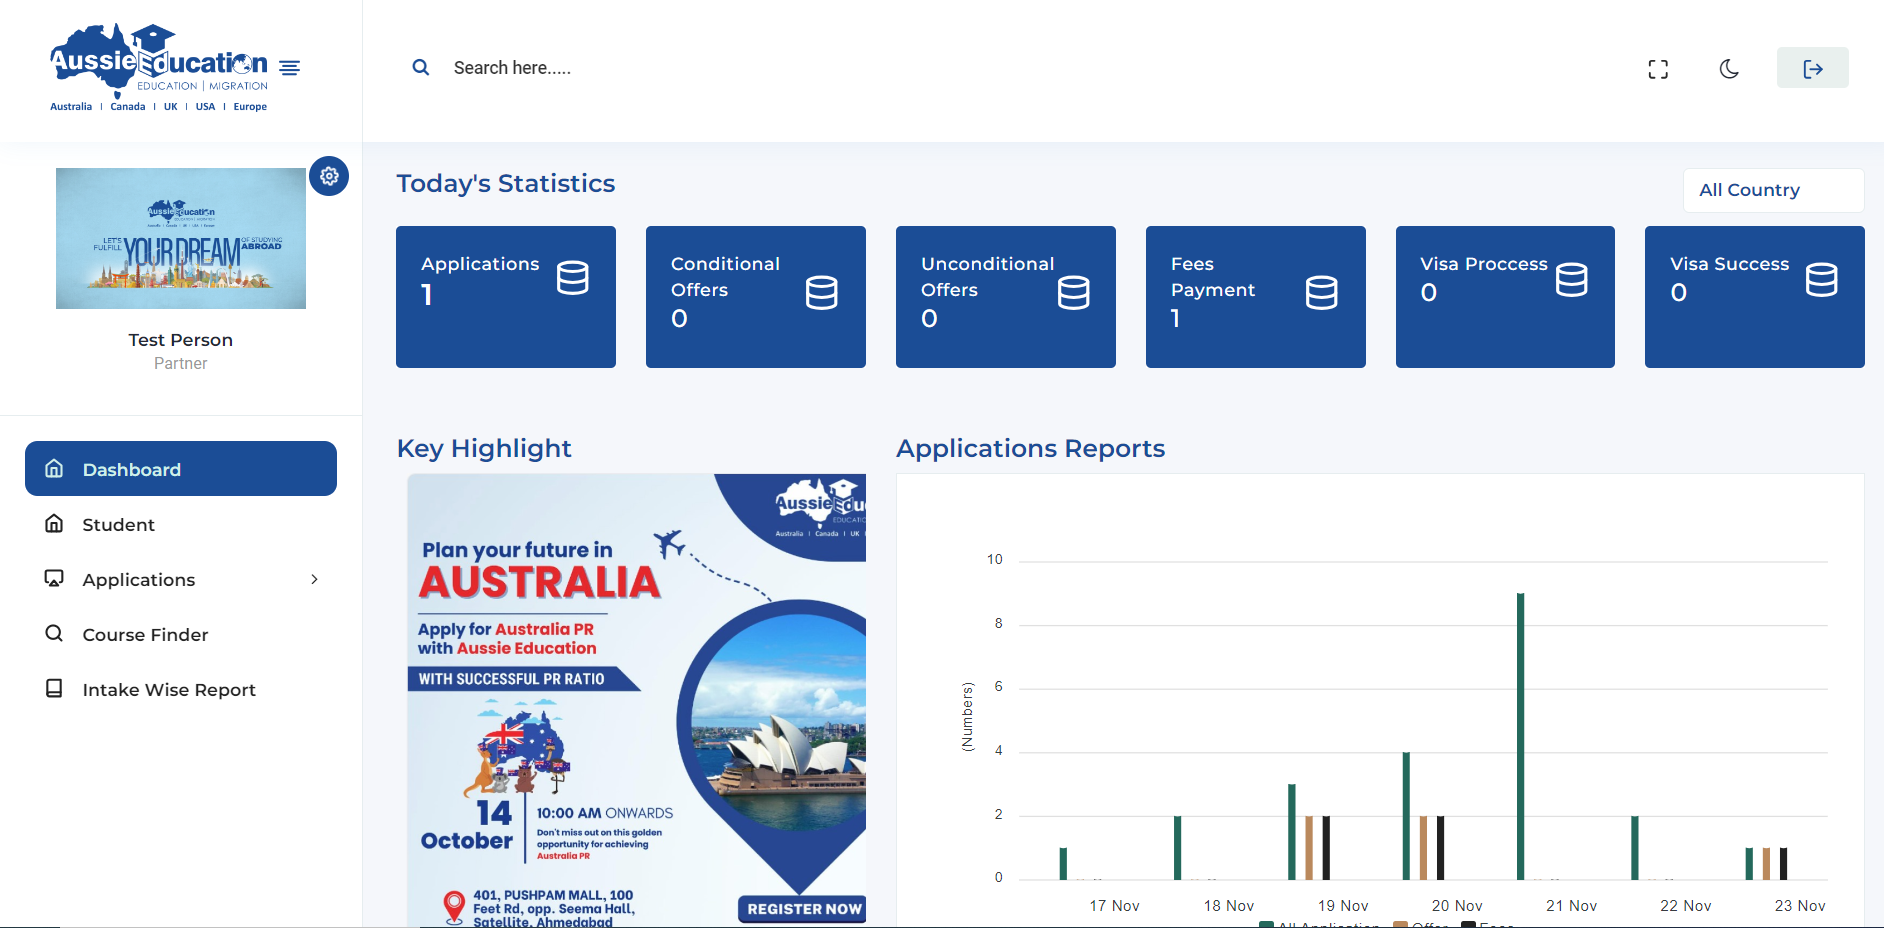Viewport: 1884px width, 928px height.
Task: Click the fullscreen expand icon
Action: pos(1658,69)
